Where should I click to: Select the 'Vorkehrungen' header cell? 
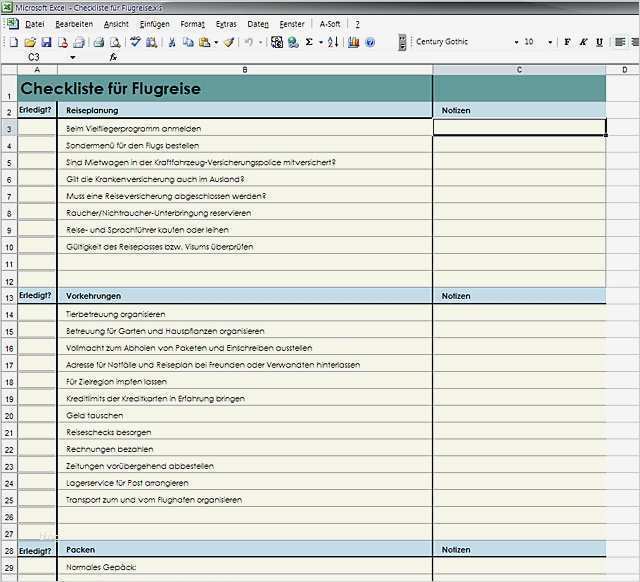click(x=245, y=296)
